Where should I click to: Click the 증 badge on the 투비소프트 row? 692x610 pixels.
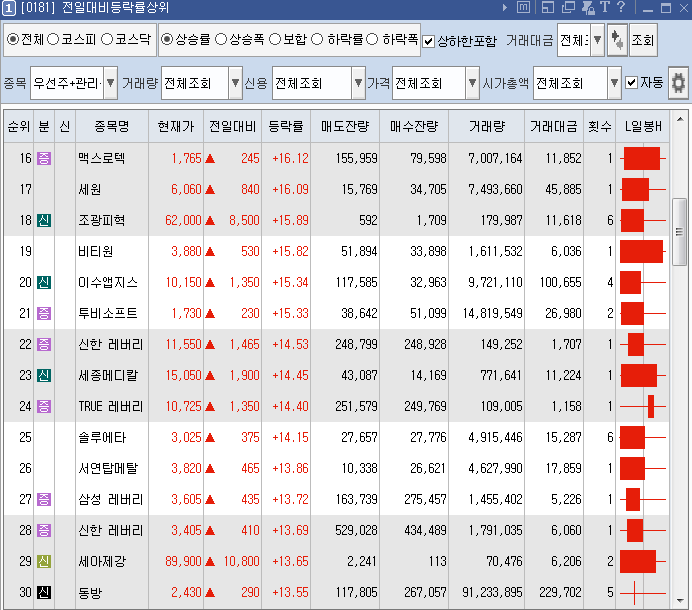point(44,313)
